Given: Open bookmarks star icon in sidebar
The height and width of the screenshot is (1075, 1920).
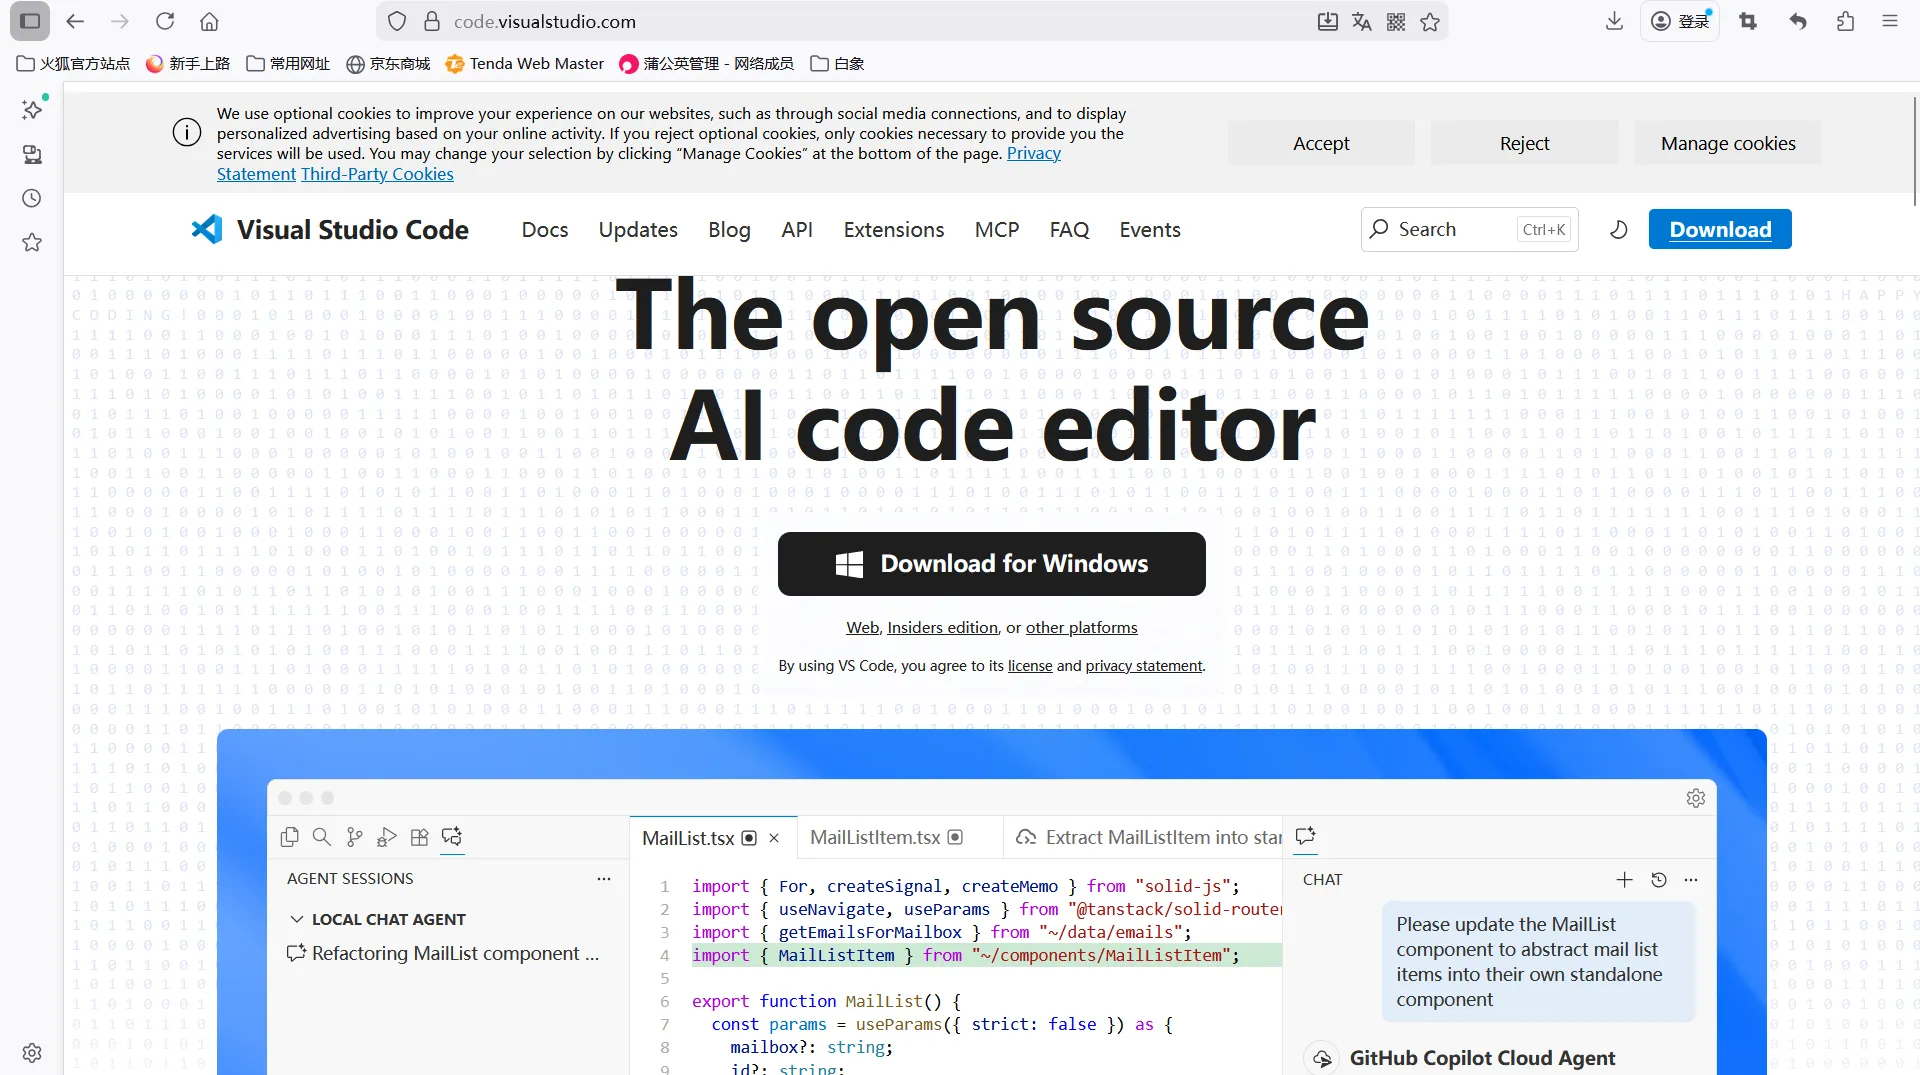Looking at the screenshot, I should coord(32,242).
